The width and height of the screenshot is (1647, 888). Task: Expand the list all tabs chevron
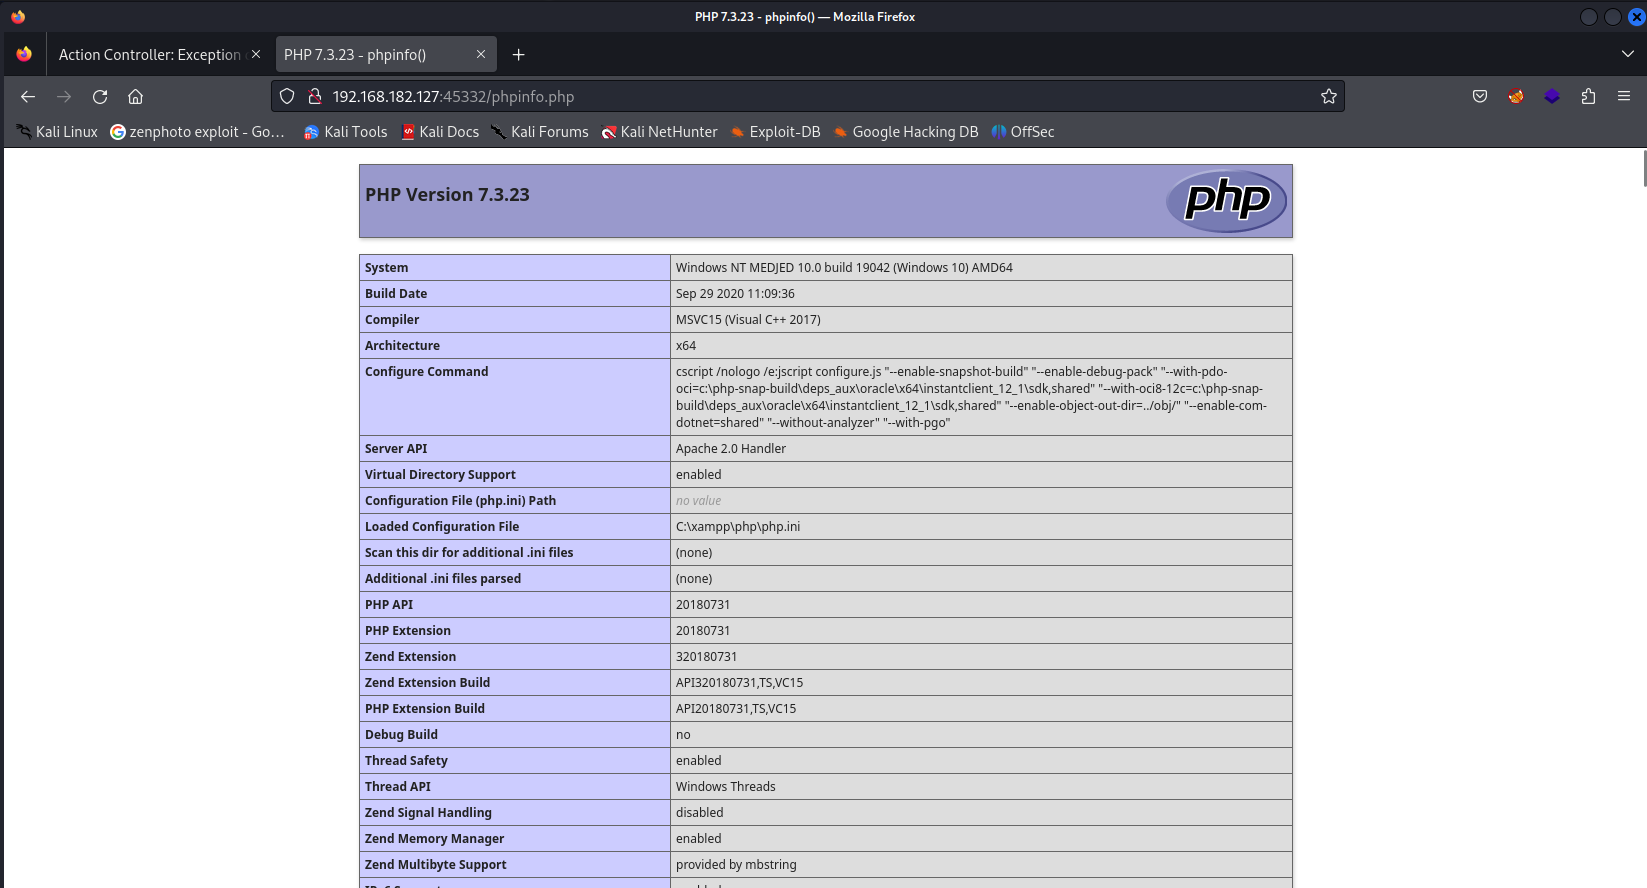point(1627,54)
